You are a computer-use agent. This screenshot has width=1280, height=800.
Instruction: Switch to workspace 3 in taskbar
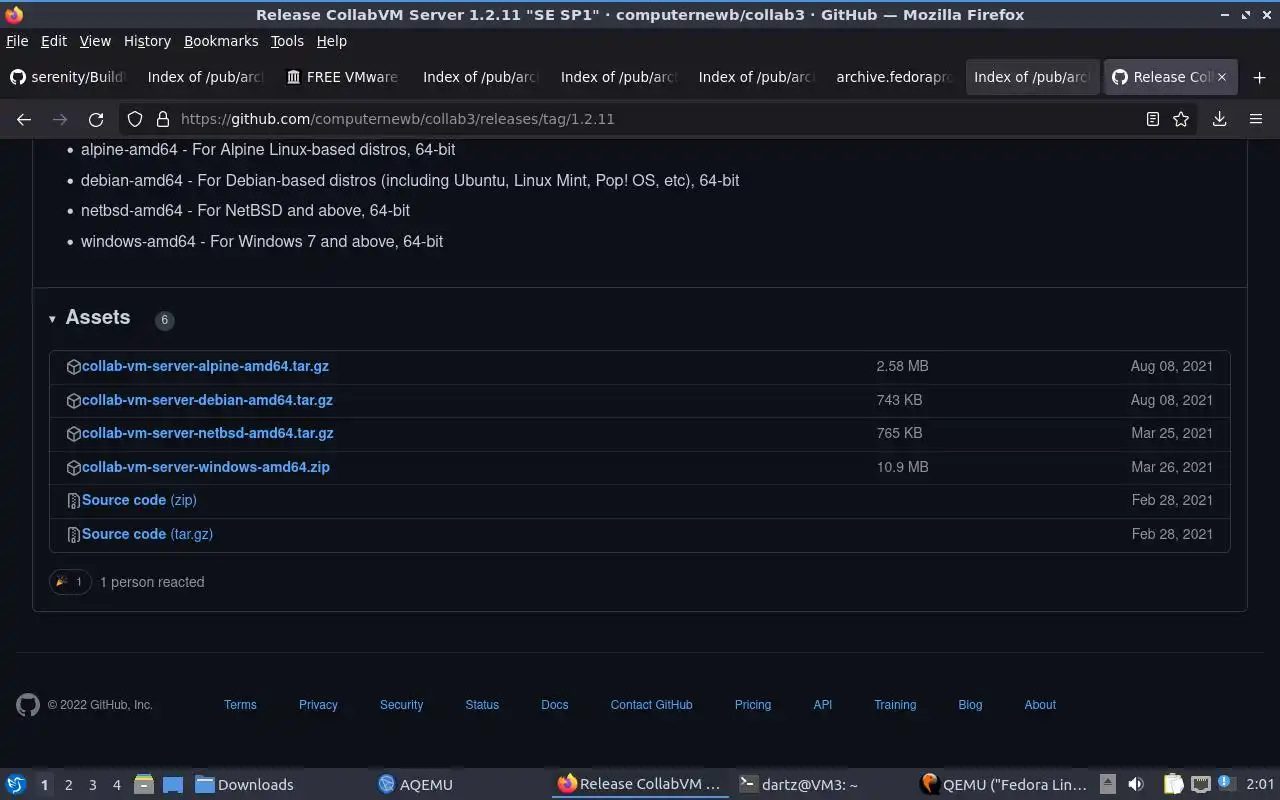pos(92,785)
